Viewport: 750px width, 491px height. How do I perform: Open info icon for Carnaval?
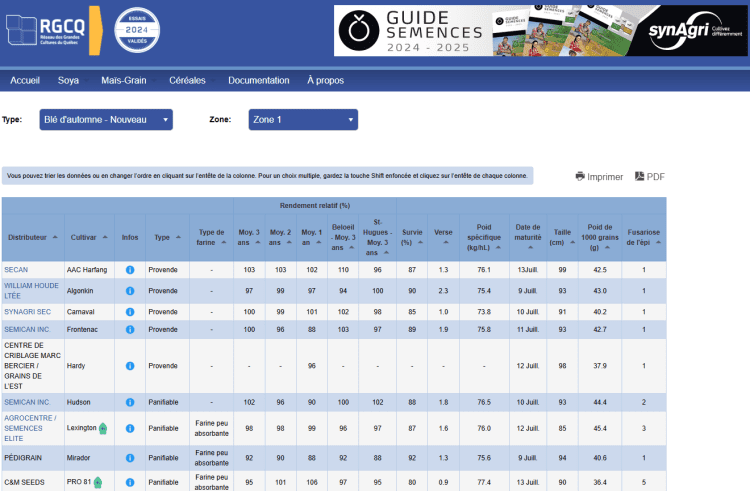coord(130,312)
